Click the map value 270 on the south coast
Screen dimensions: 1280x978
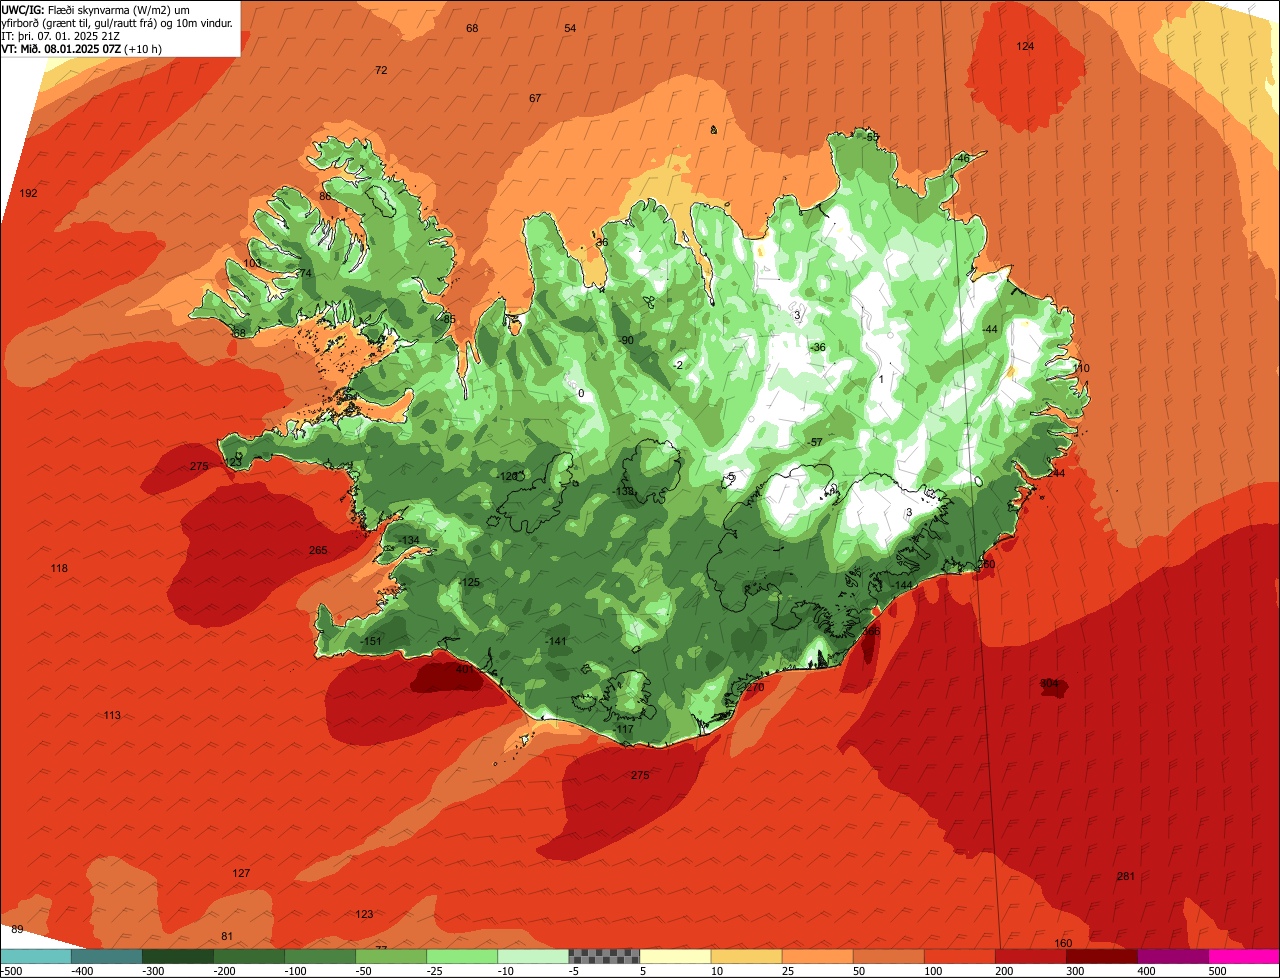tap(755, 687)
